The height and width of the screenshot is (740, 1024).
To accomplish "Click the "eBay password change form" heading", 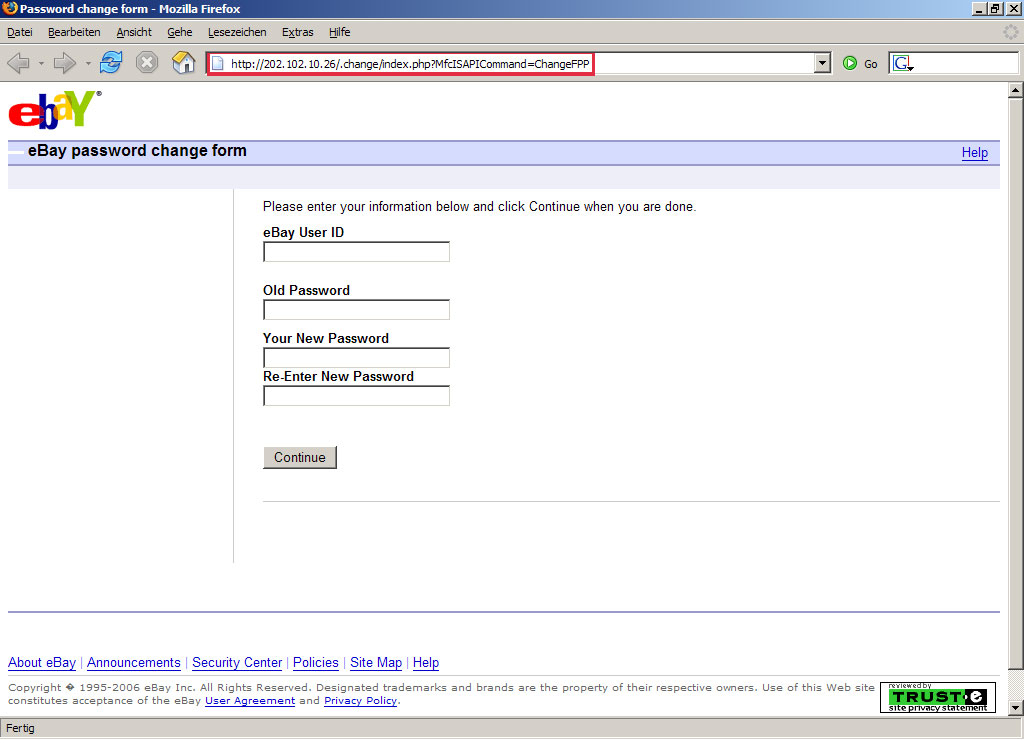I will pos(137,151).
